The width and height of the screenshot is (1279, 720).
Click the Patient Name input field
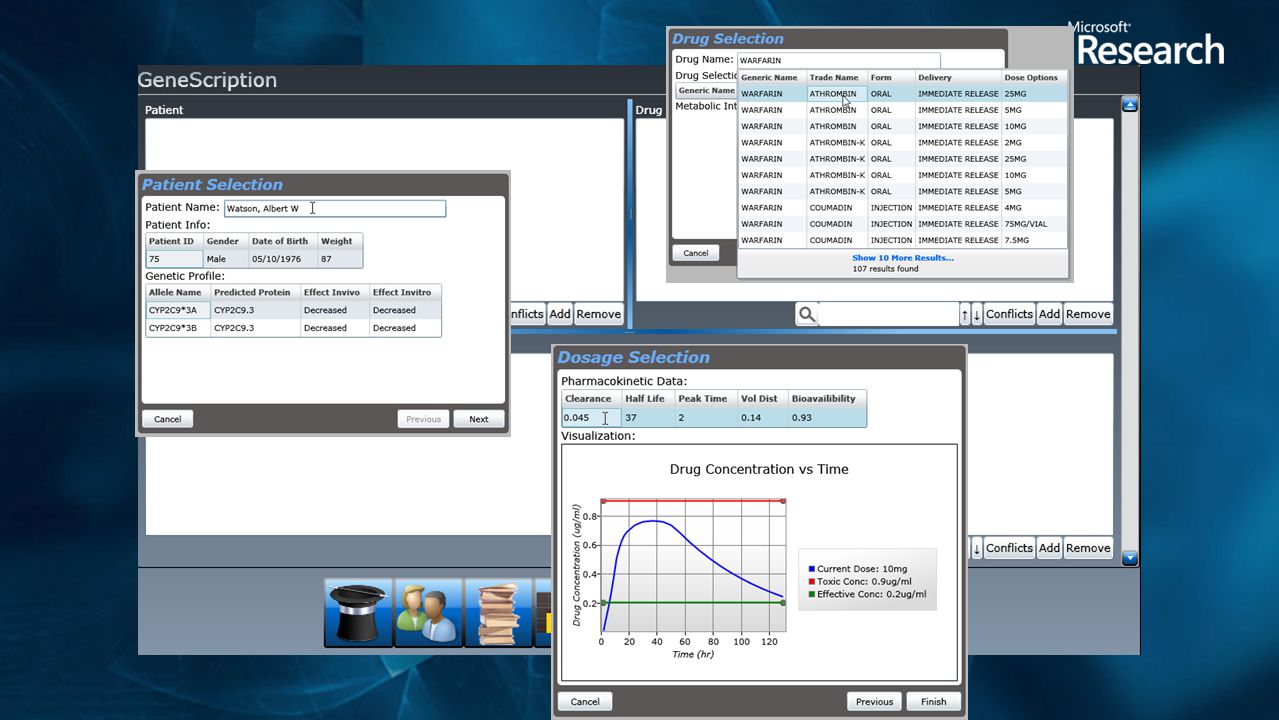coord(335,208)
